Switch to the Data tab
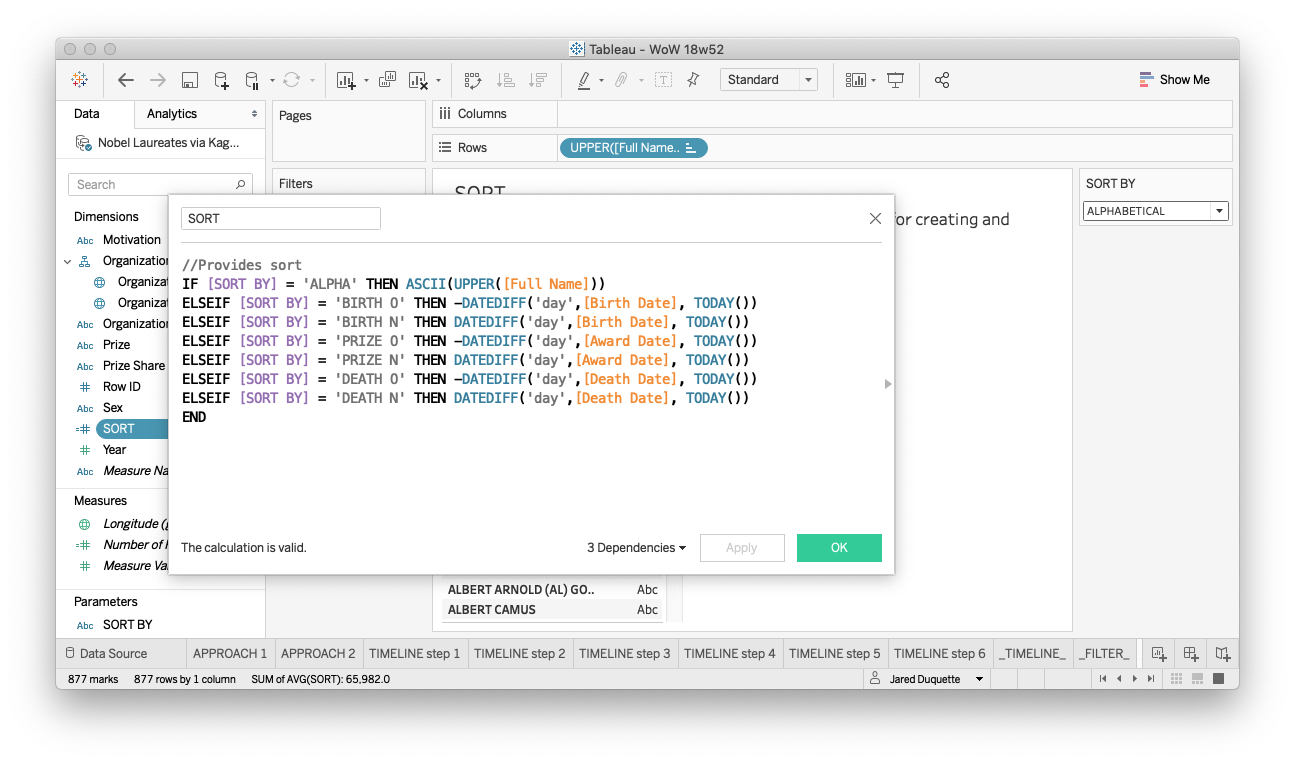This screenshot has width=1295, height=763. 87,114
